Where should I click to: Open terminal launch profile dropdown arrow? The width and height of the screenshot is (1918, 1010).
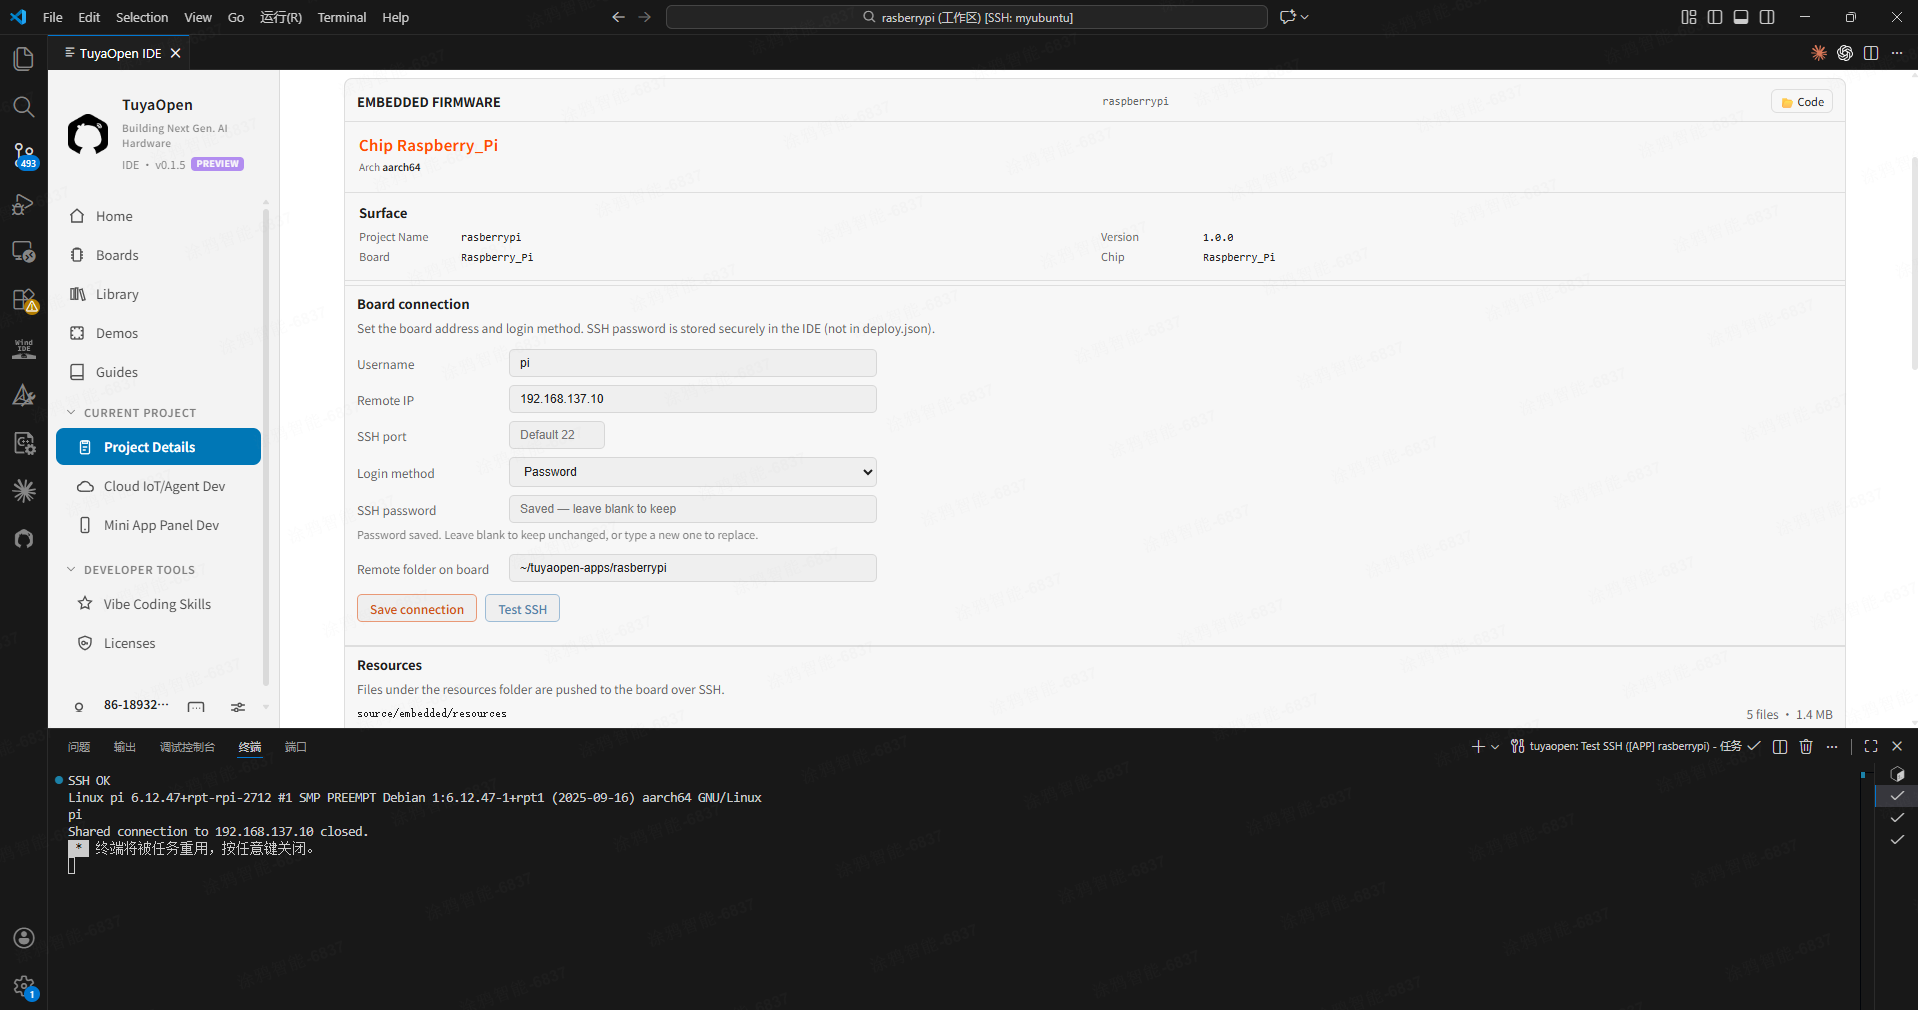click(1495, 746)
